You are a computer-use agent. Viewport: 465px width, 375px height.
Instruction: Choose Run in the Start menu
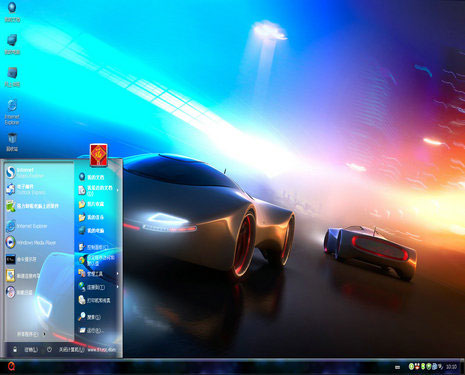coord(90,330)
